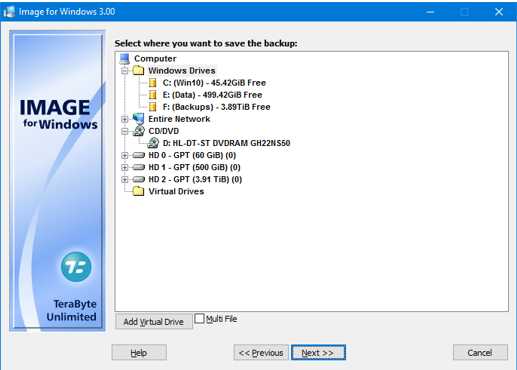Viewport: 517px width, 370px height.
Task: Collapse the CD/DVD node
Action: [x=125, y=131]
